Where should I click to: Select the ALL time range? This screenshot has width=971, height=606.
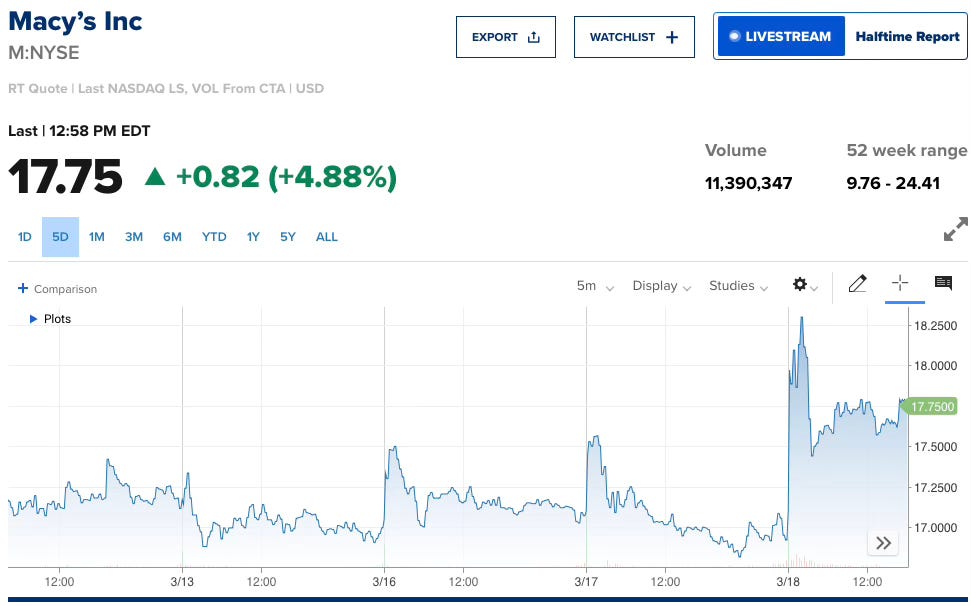327,237
